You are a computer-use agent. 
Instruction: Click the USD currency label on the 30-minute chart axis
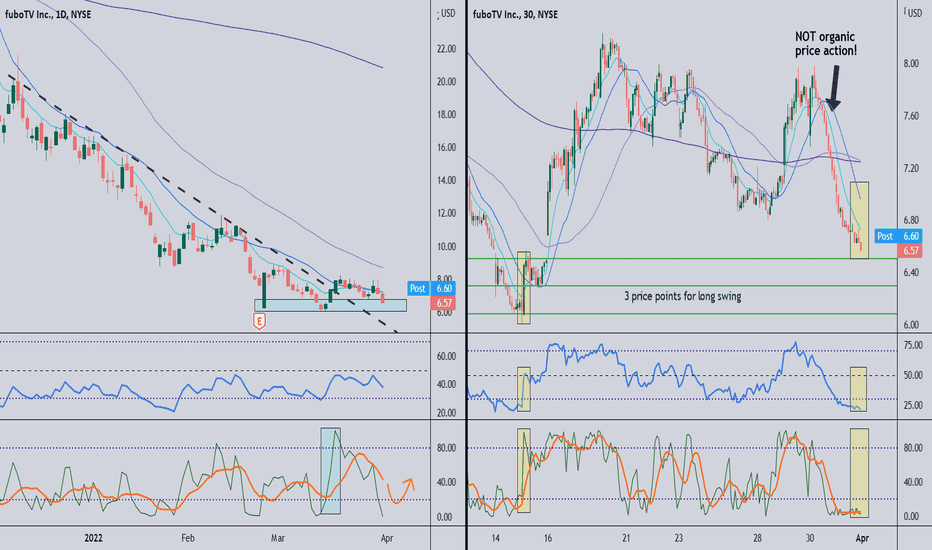914,12
